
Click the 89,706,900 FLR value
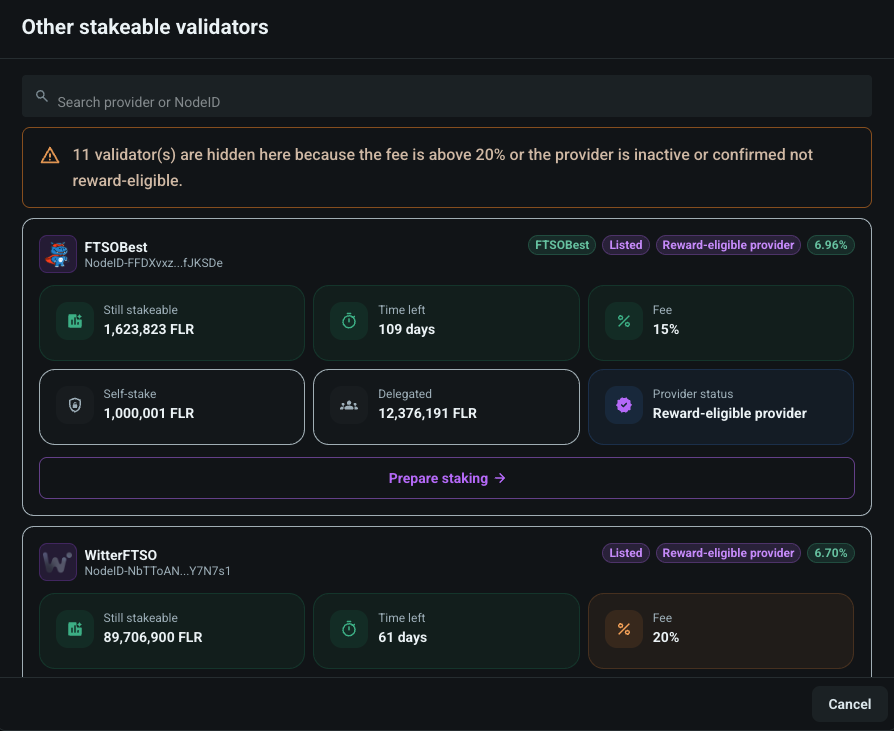tap(153, 637)
